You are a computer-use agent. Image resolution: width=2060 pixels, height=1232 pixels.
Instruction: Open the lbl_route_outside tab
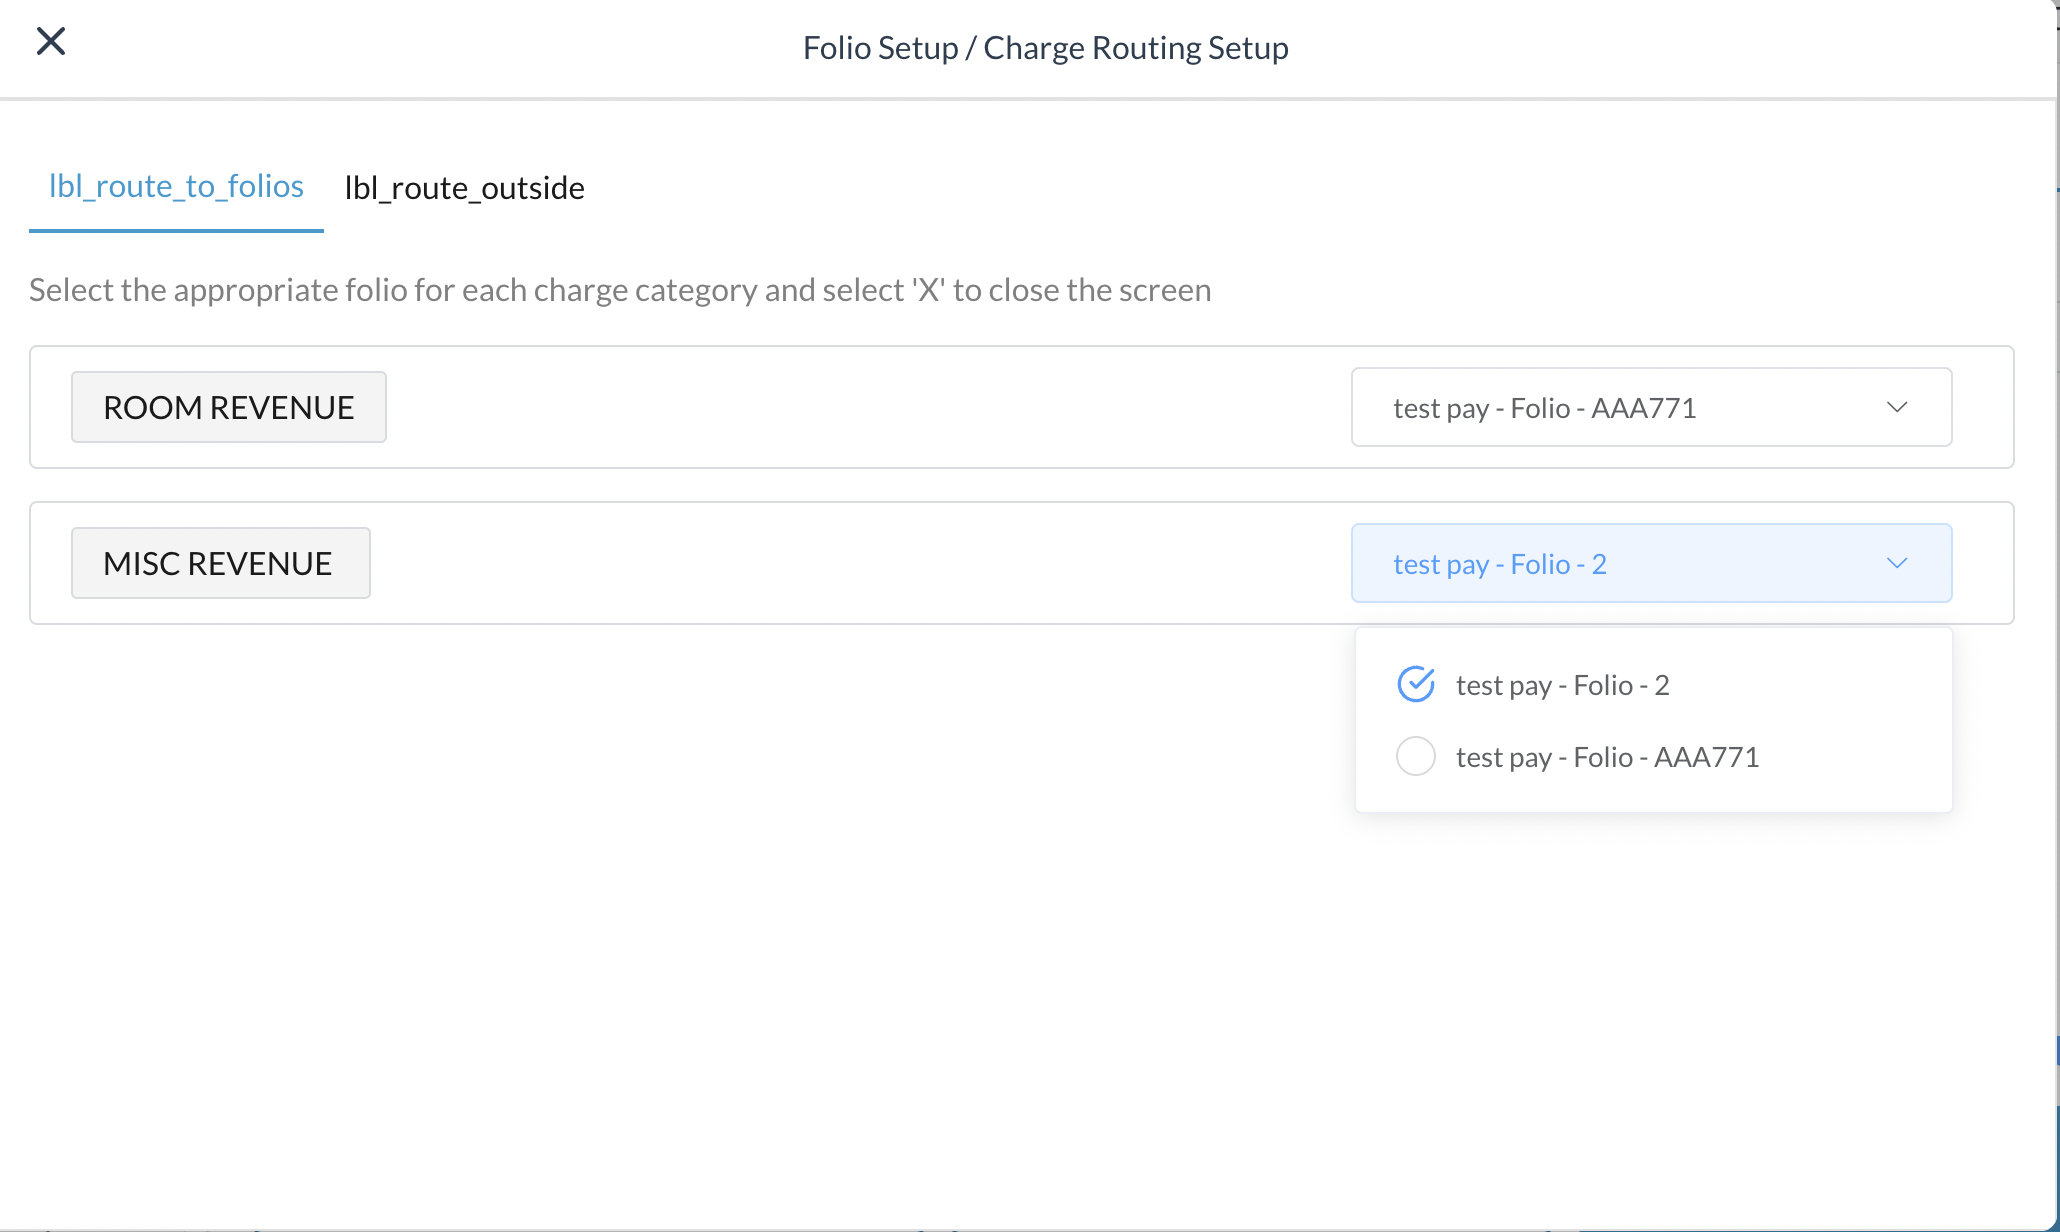pyautogui.click(x=464, y=188)
